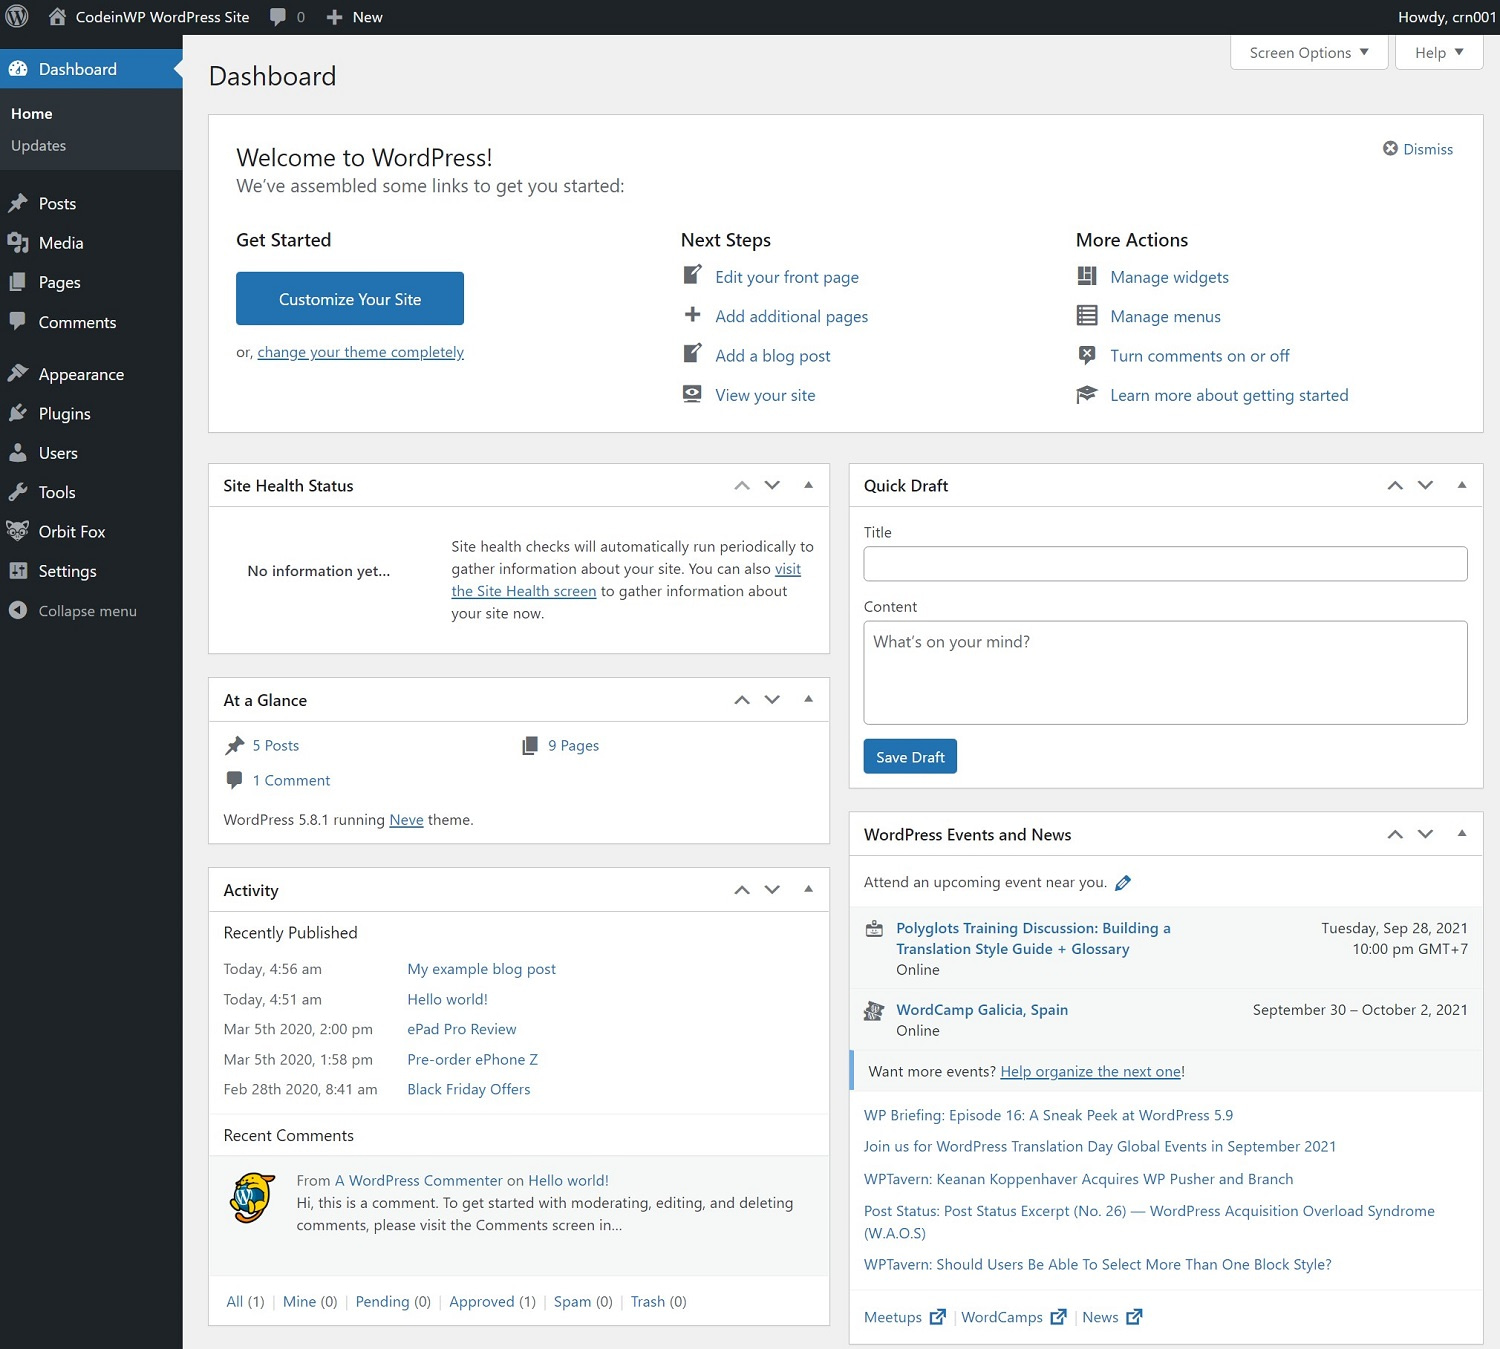Screen dimensions: 1500x1349
Task: Click the WordPress logo in the admin bar
Action: pos(16,16)
